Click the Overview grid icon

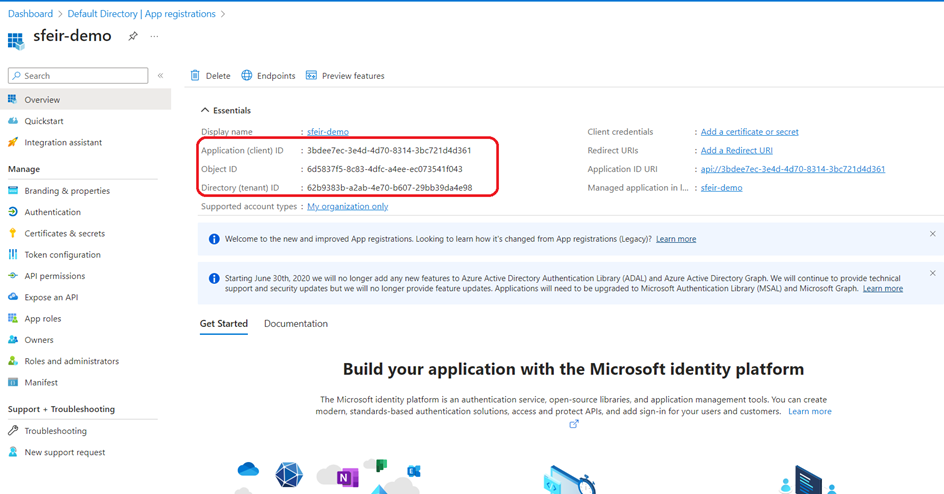13,99
